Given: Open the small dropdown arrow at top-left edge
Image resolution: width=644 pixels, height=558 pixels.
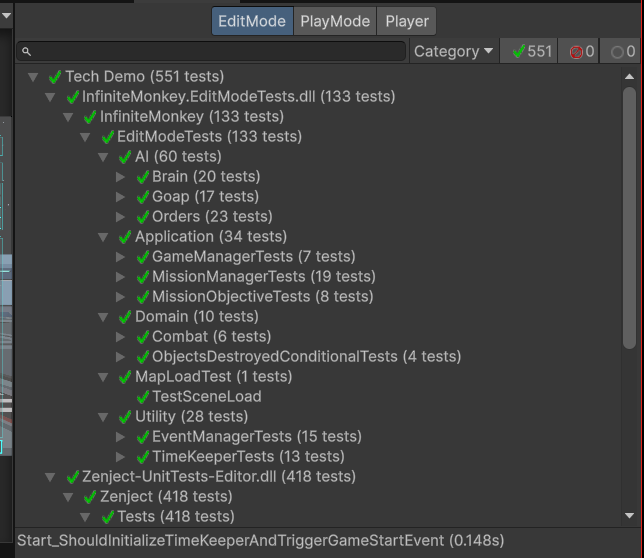Looking at the screenshot, I should (x=6, y=16).
